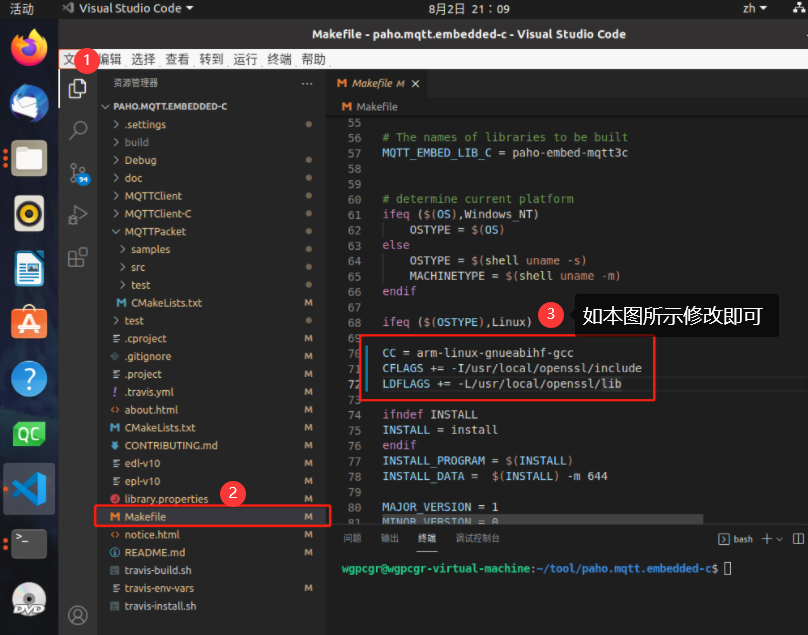This screenshot has height=635, width=808.
Task: Switch to the 问题 (Problems) panel tab
Action: coord(352,539)
